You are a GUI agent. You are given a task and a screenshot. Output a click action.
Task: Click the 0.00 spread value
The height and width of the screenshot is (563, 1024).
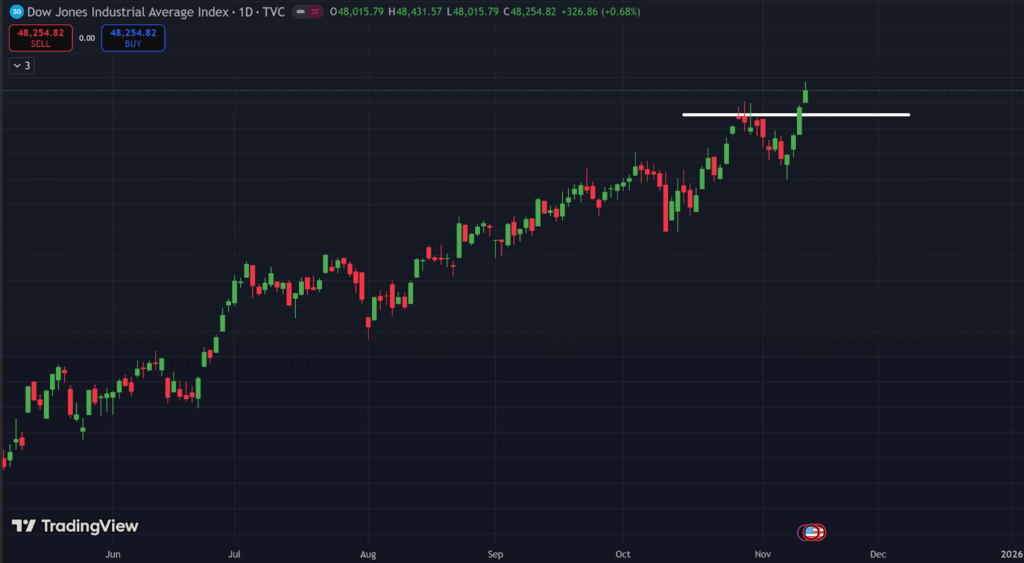pyautogui.click(x=87, y=38)
